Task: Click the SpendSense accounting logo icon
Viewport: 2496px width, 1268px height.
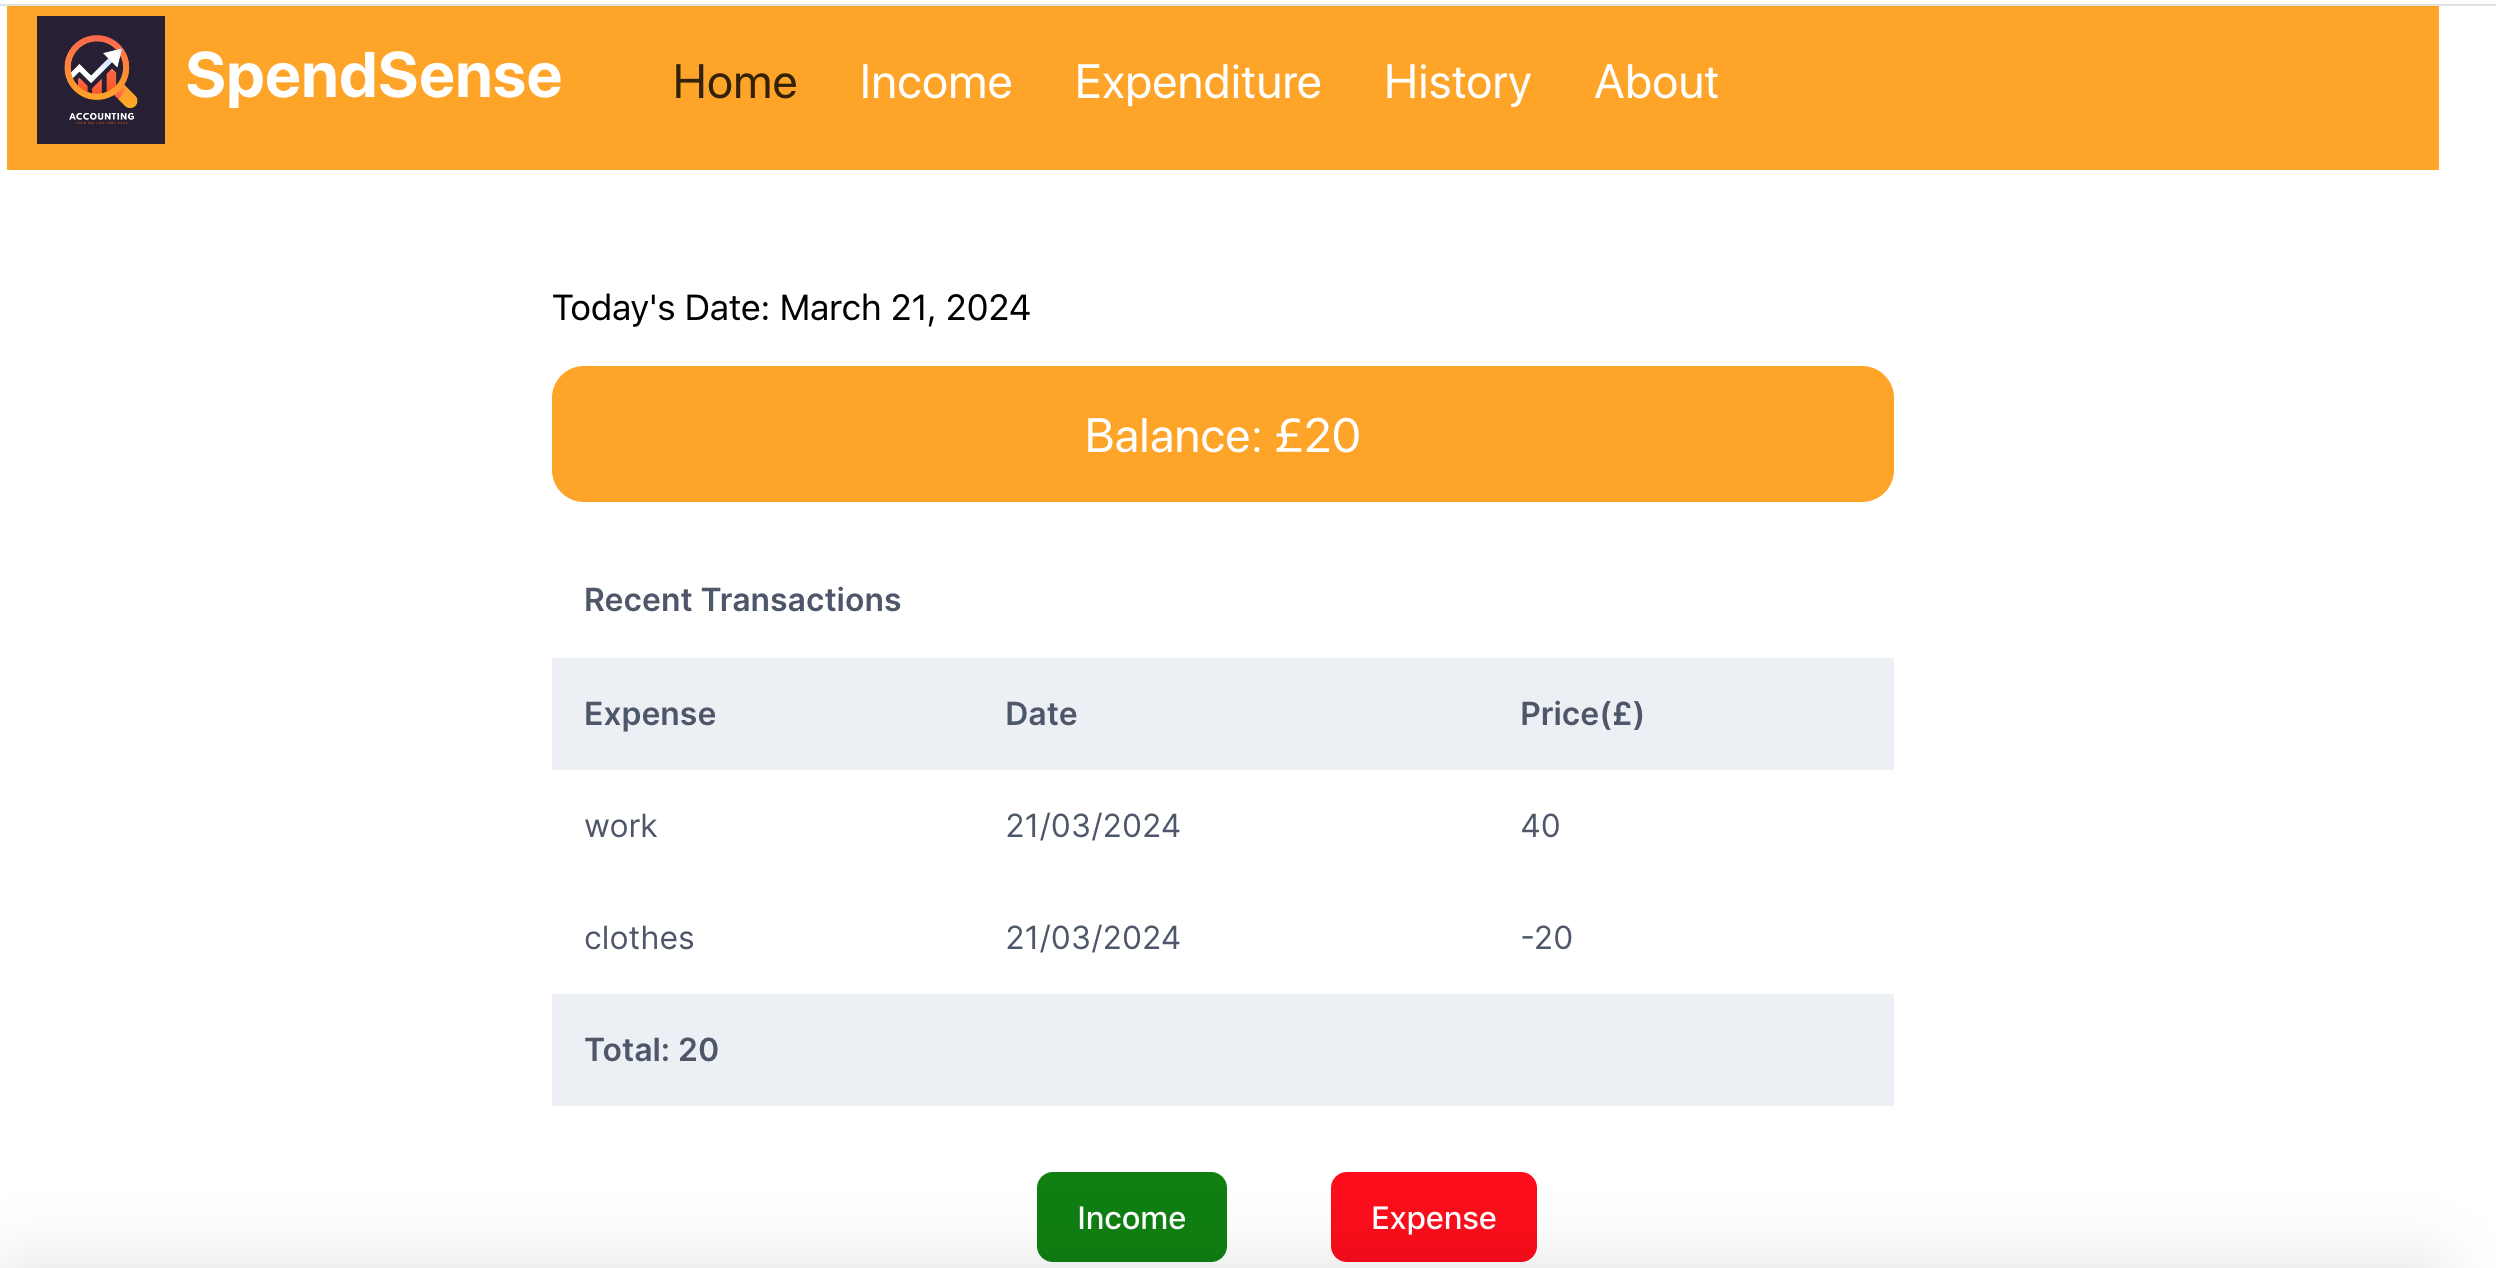Action: click(x=101, y=80)
